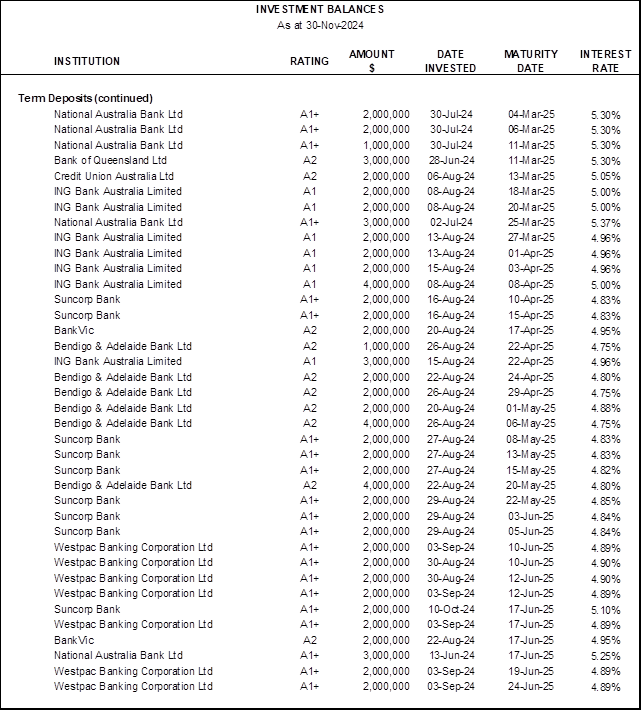642x711 pixels.
Task: Select maturity date 01-Apr-25
Action: (531, 253)
